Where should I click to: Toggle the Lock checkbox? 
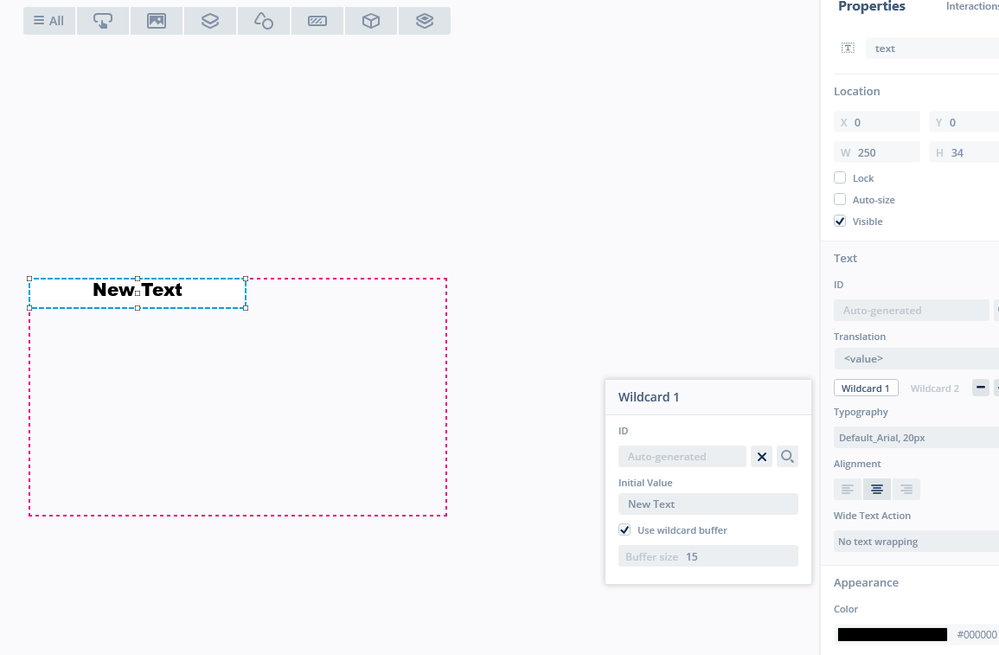pos(840,178)
